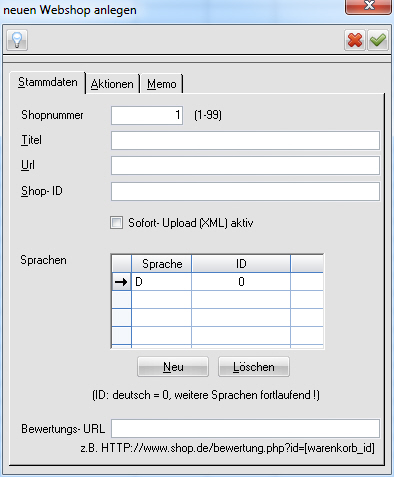Image resolution: width=394 pixels, height=477 pixels.
Task: Click the light bulb hint icon
Action: pos(17,40)
